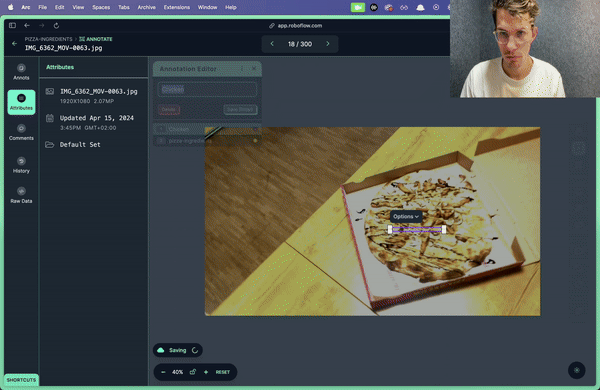Viewport: 600px width, 390px height.
Task: Go to the previous image in the set
Action: 272,44
